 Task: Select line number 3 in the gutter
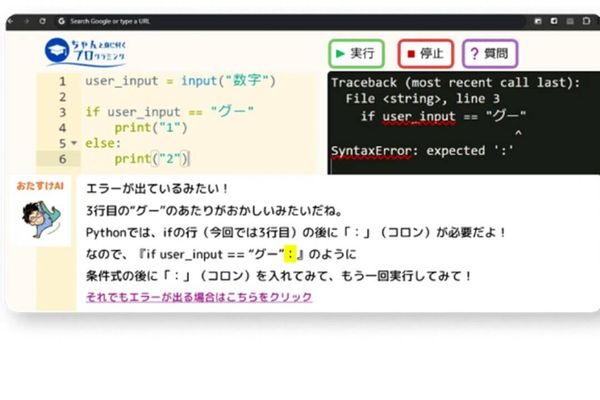click(x=62, y=113)
